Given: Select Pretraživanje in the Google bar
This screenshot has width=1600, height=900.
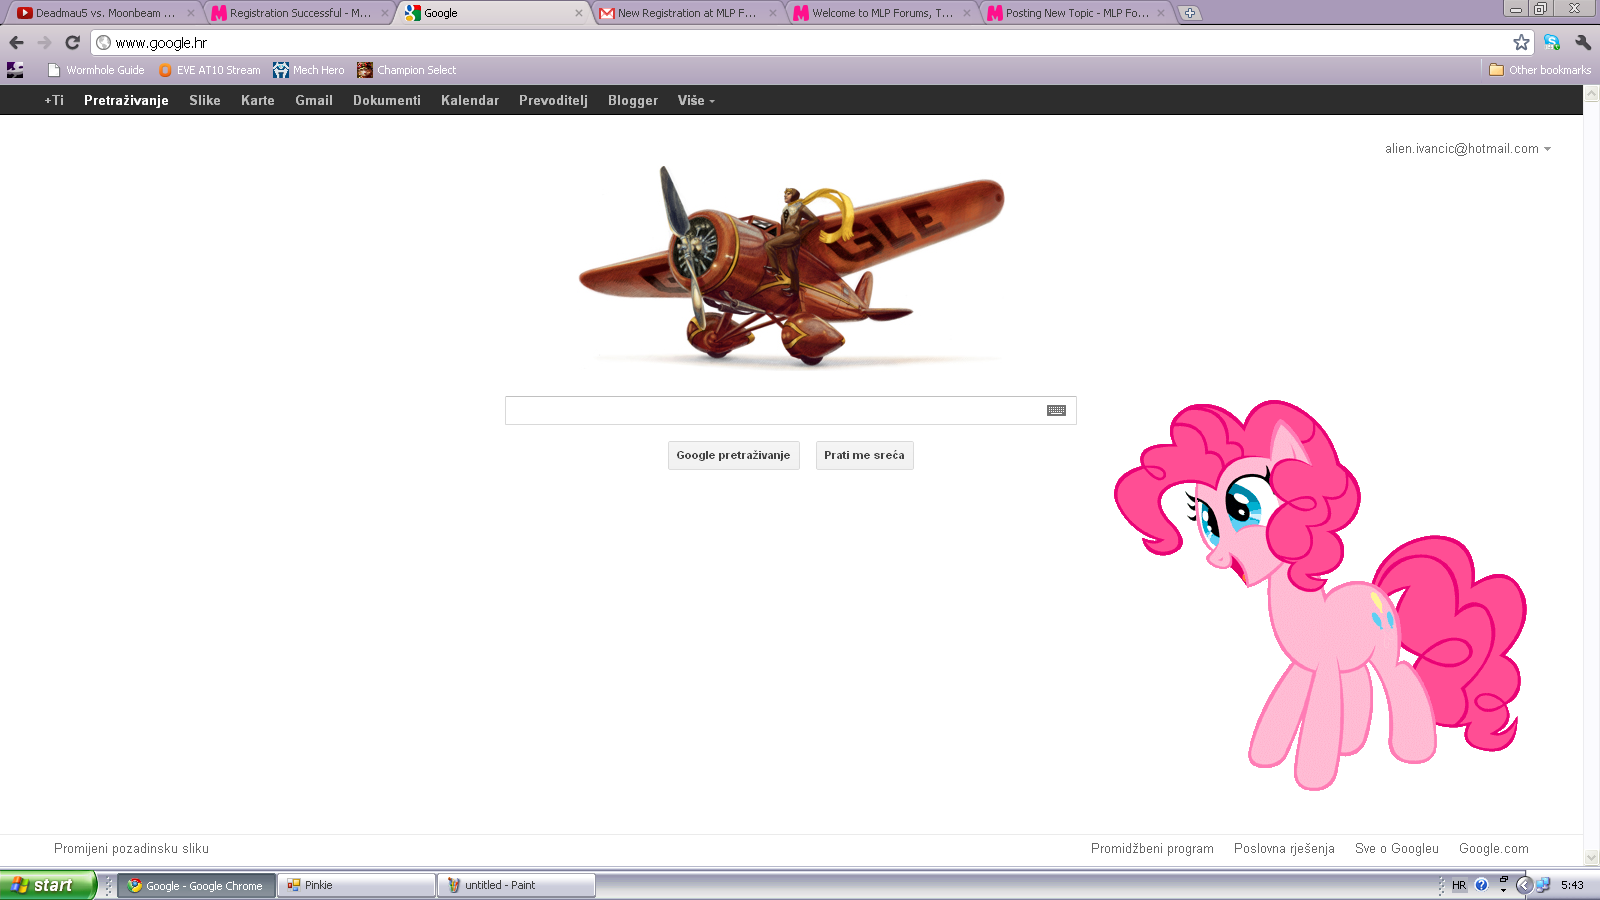Looking at the screenshot, I should pos(126,100).
